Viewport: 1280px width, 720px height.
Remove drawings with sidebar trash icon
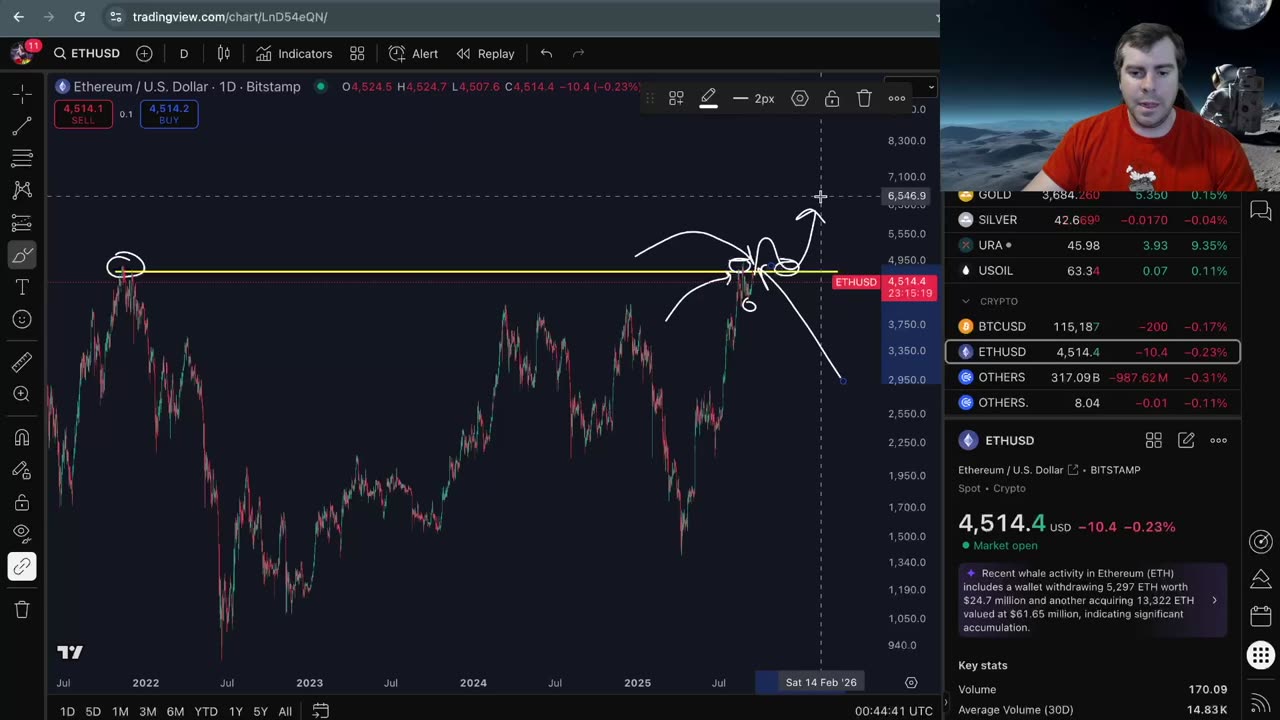pos(21,609)
